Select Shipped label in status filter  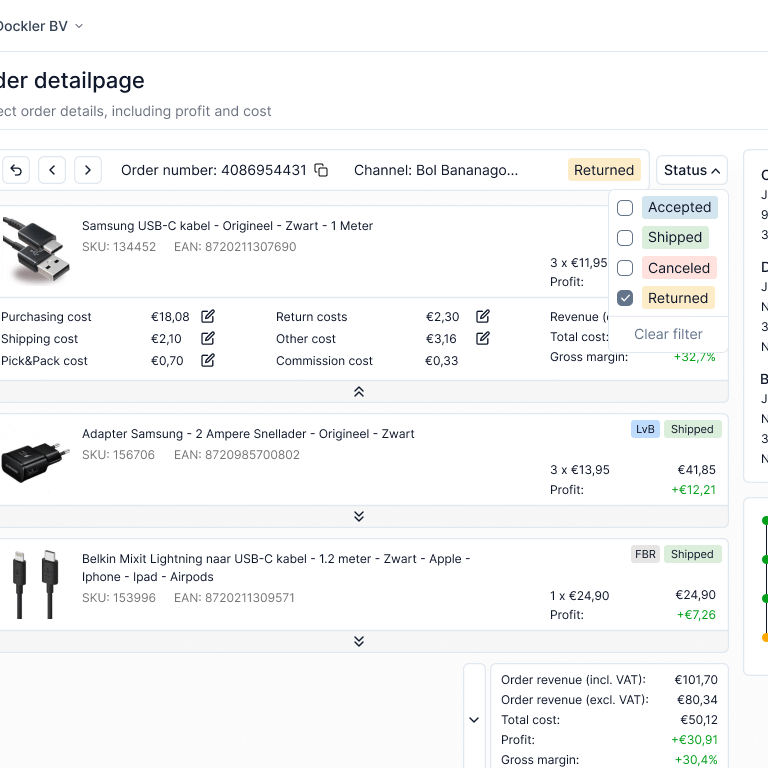point(675,237)
